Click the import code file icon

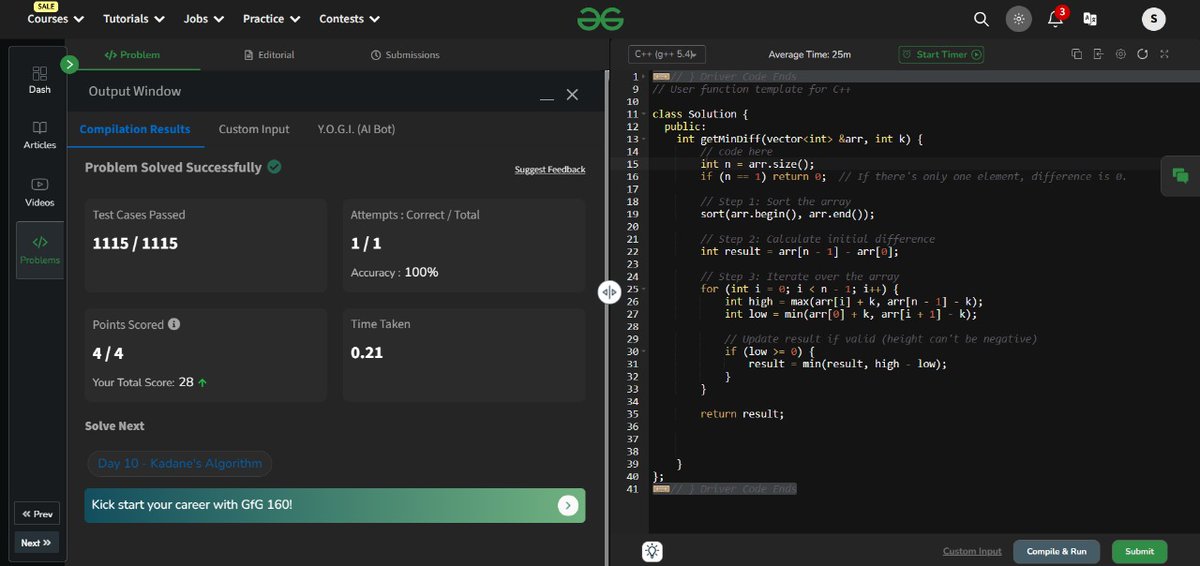pyautogui.click(x=1098, y=54)
